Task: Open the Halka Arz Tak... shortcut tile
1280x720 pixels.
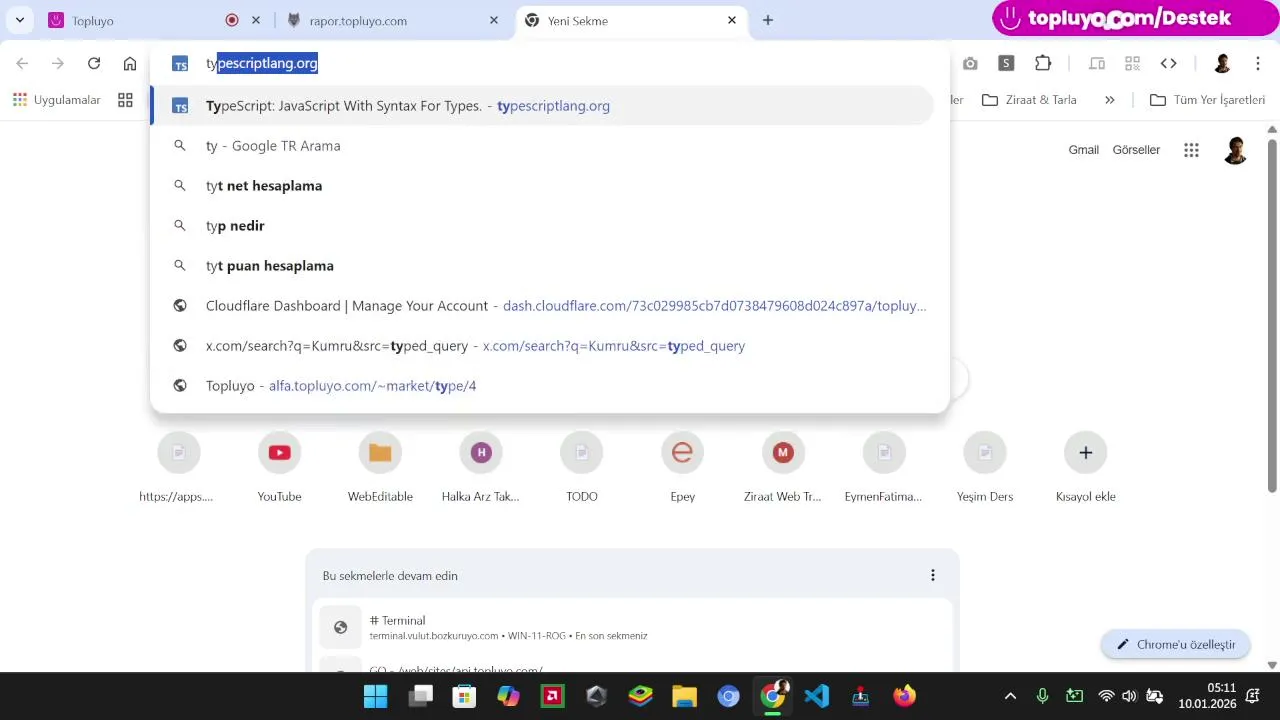Action: tap(481, 468)
